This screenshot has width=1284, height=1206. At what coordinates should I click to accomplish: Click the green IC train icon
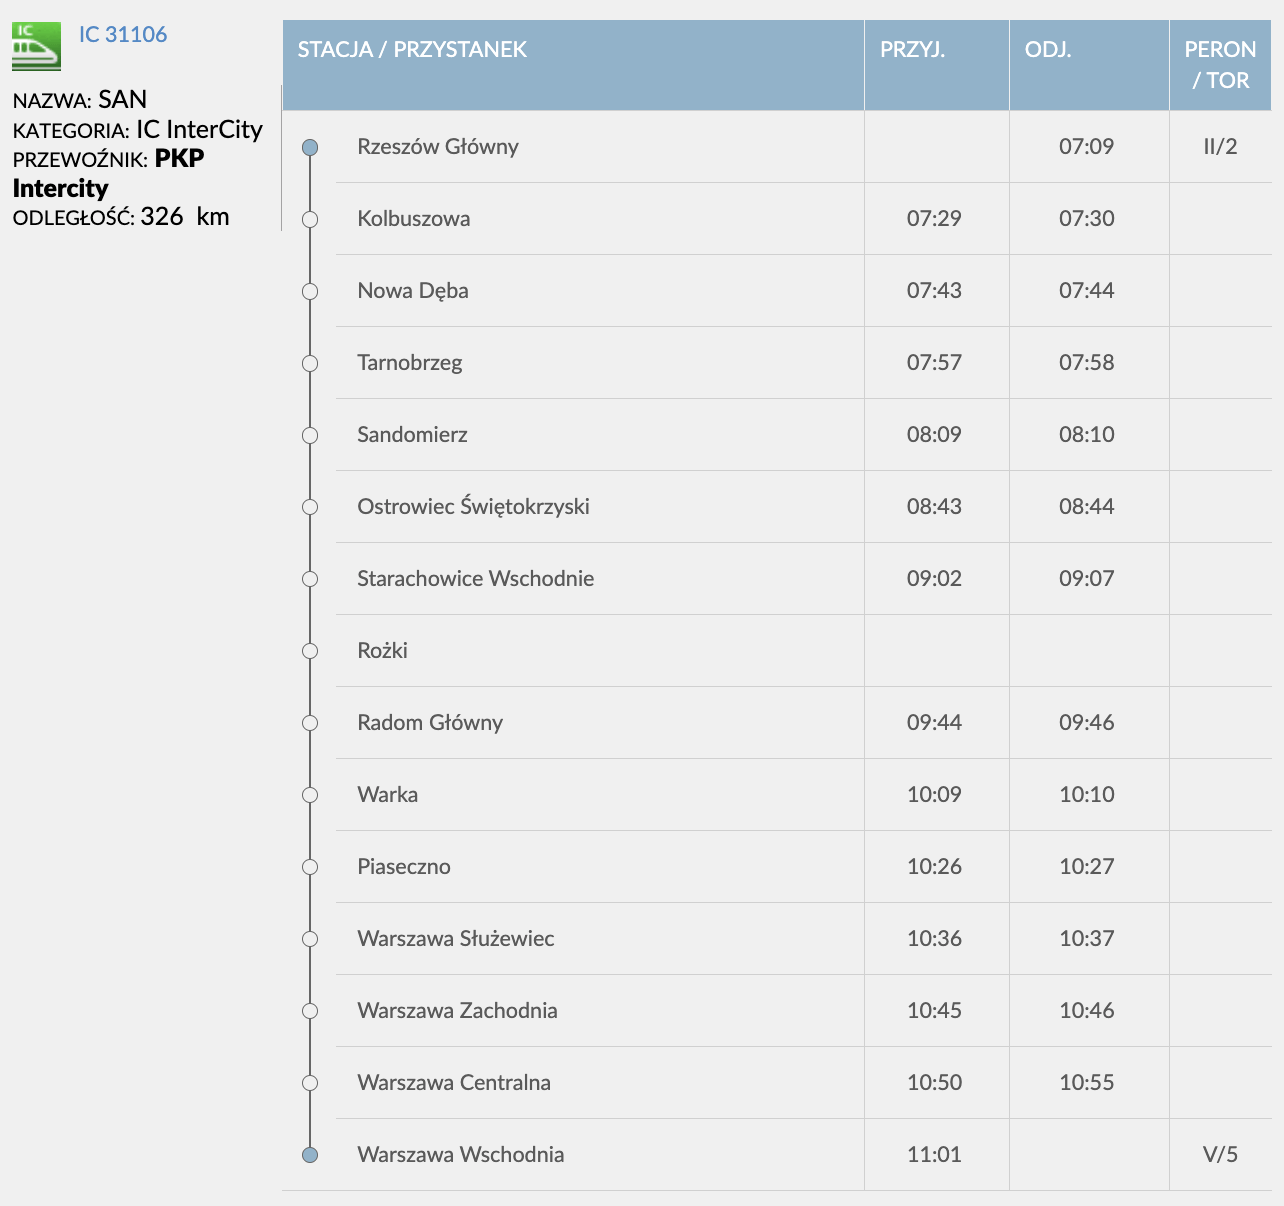[x=36, y=46]
